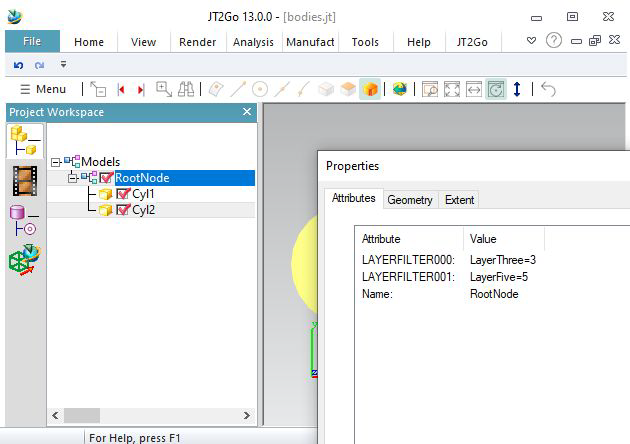The height and width of the screenshot is (444, 630).
Task: Open the File menu
Action: 32,41
